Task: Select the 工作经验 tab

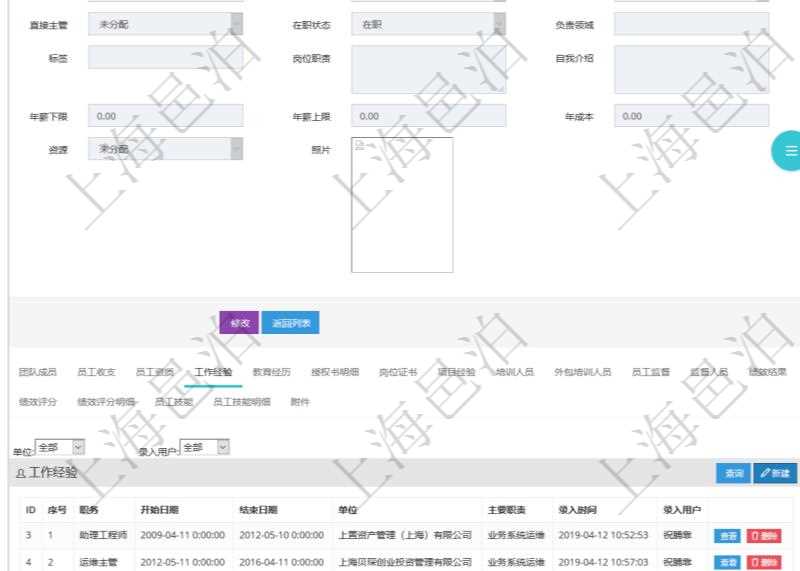Action: [x=213, y=372]
